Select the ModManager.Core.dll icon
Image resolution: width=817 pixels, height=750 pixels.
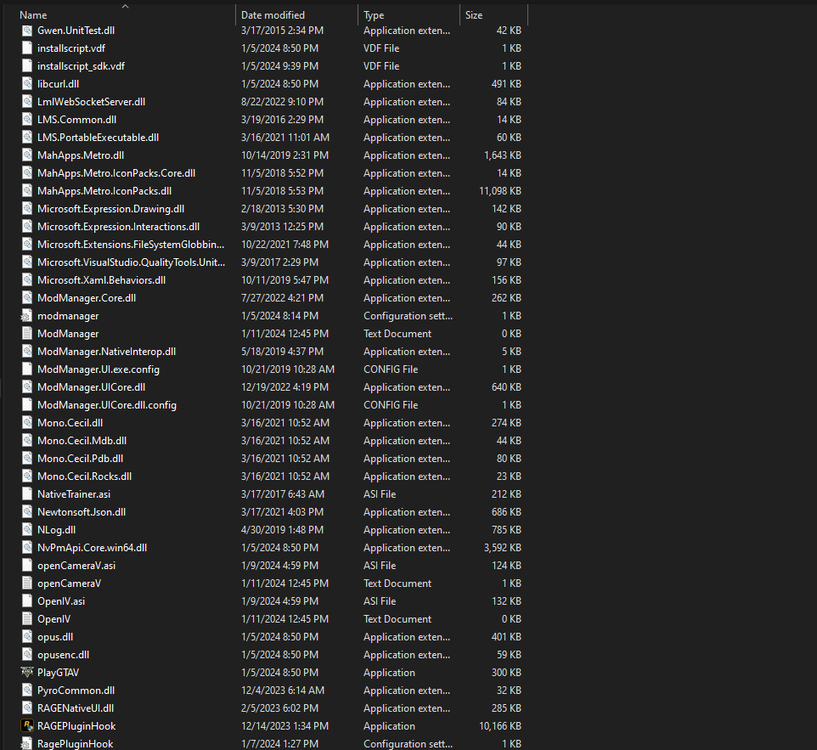coord(27,297)
